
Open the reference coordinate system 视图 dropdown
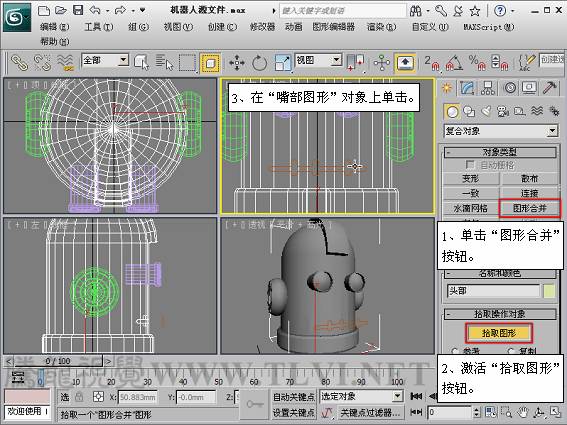tap(319, 60)
